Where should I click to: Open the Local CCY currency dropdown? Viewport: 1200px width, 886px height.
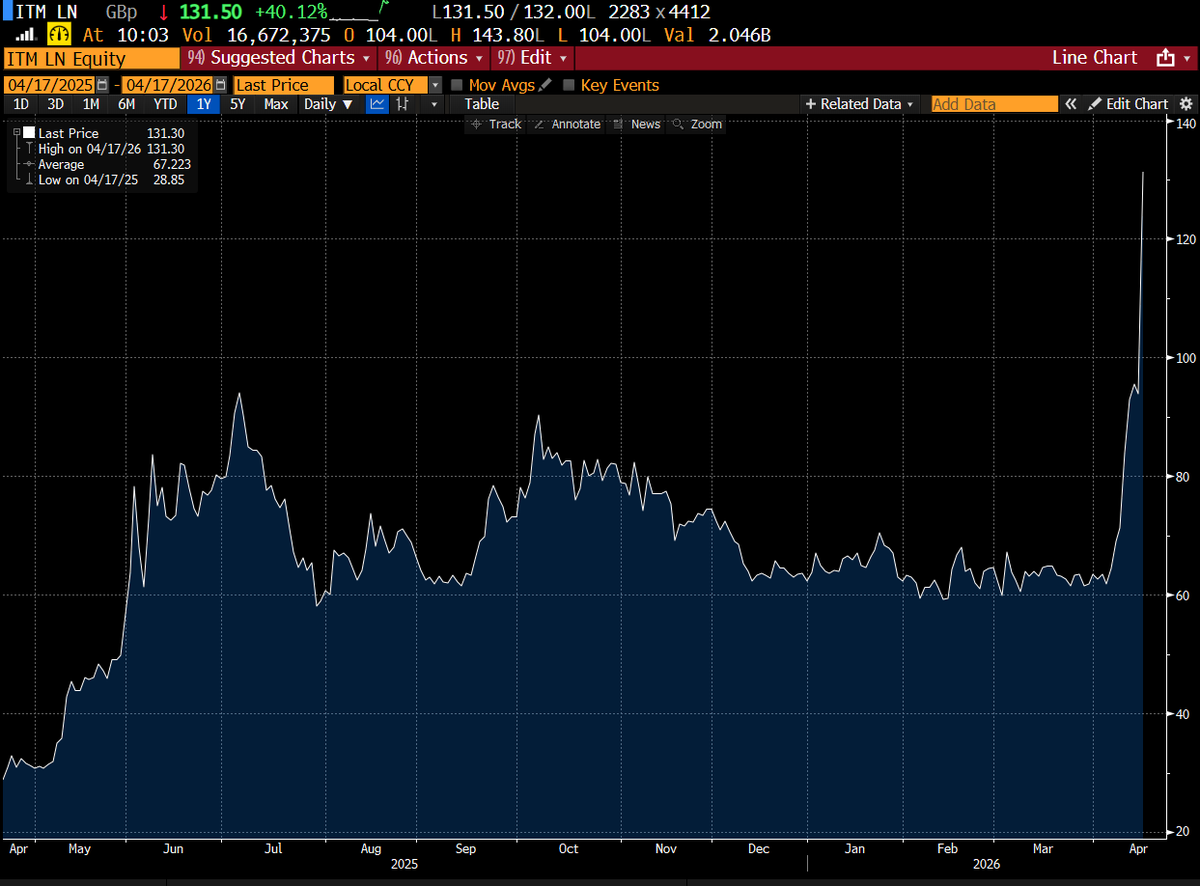[x=434, y=85]
